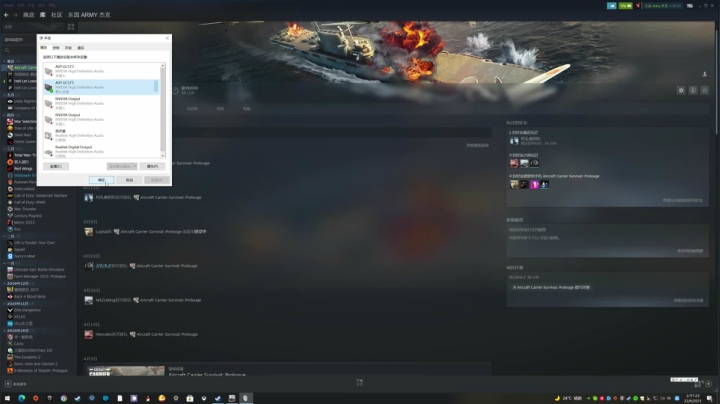Open the Steam 社区 (Community) menu
Screen dimensions: 720x404
pyautogui.click(x=56, y=15)
